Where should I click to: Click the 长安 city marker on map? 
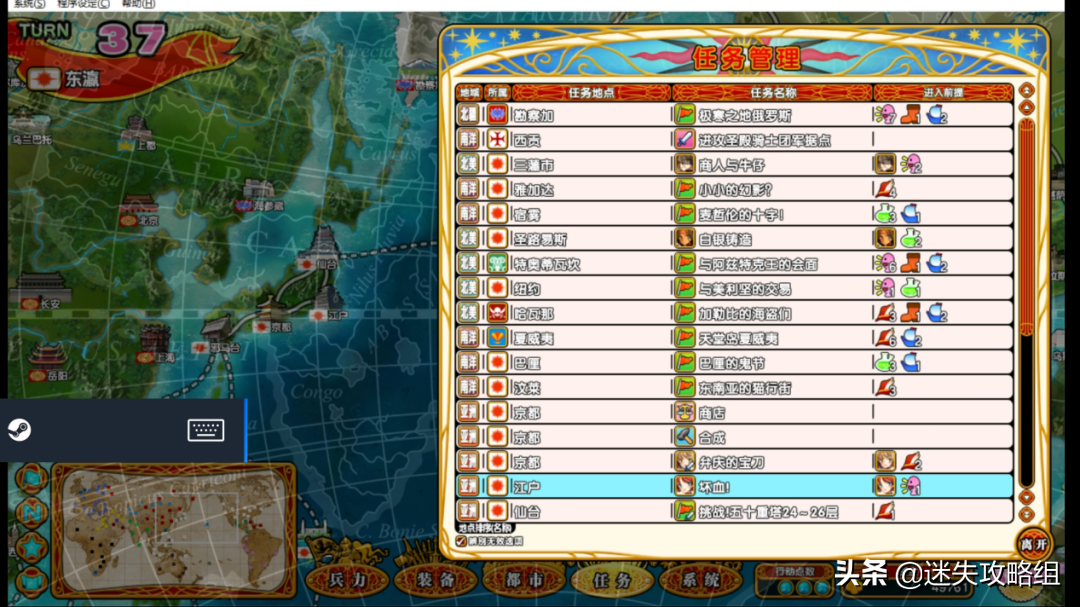[x=42, y=291]
